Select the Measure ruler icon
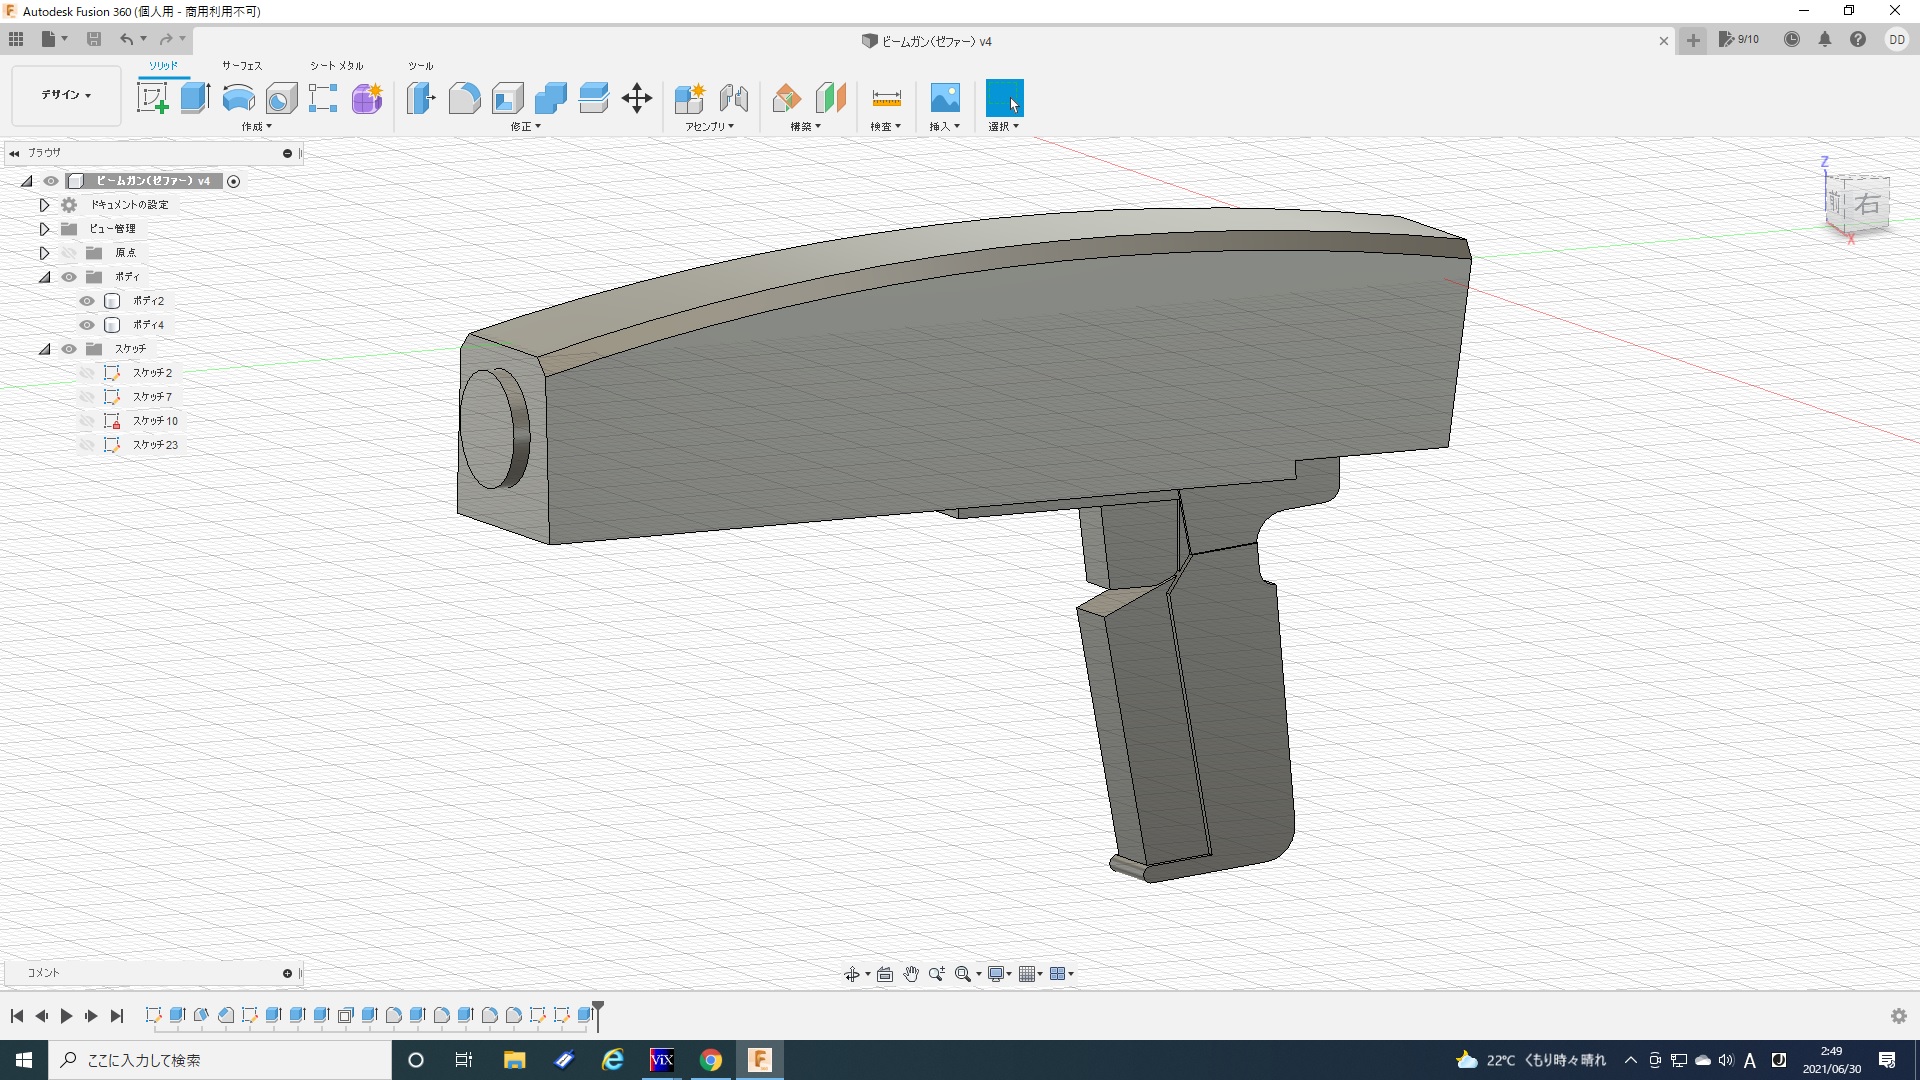The width and height of the screenshot is (1920, 1080). coord(886,98)
